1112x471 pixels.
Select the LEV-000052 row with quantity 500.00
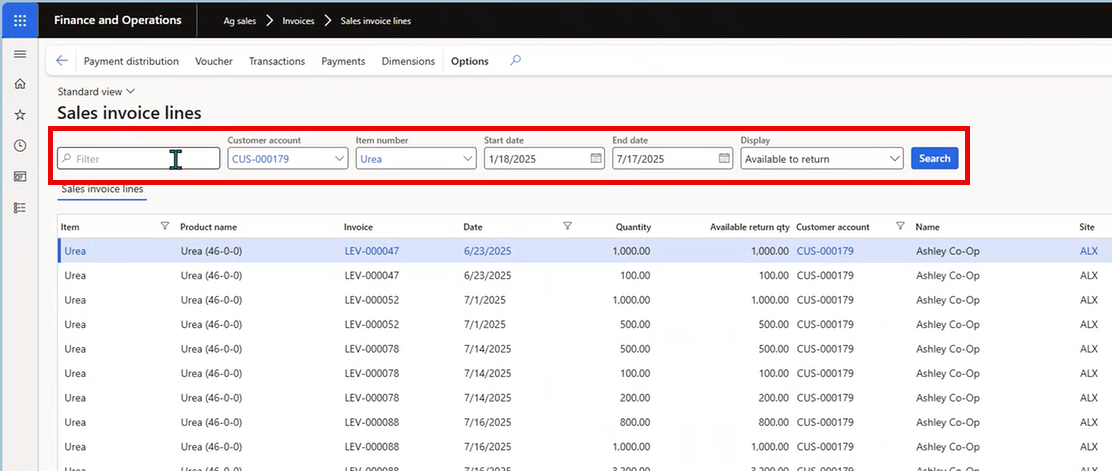(584, 324)
